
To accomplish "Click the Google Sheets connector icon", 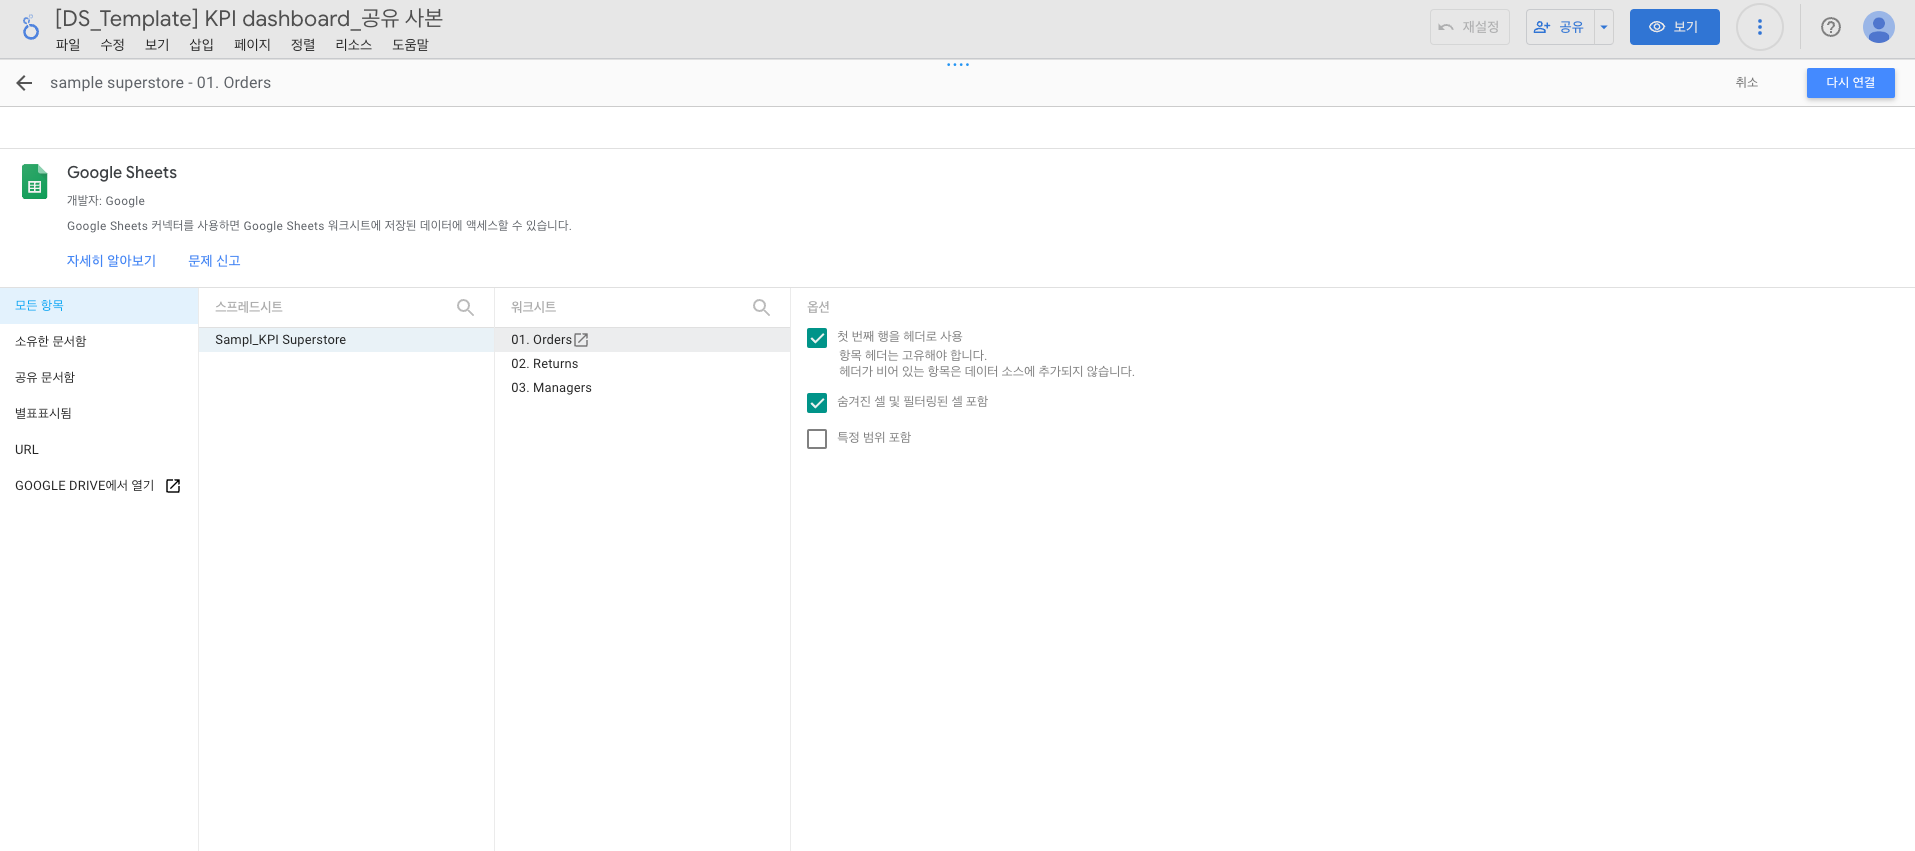I will click(x=35, y=182).
